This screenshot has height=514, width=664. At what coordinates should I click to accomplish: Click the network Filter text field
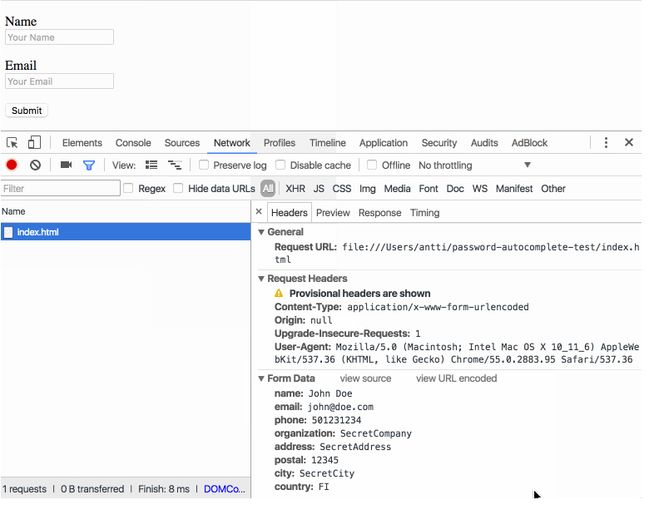60,188
